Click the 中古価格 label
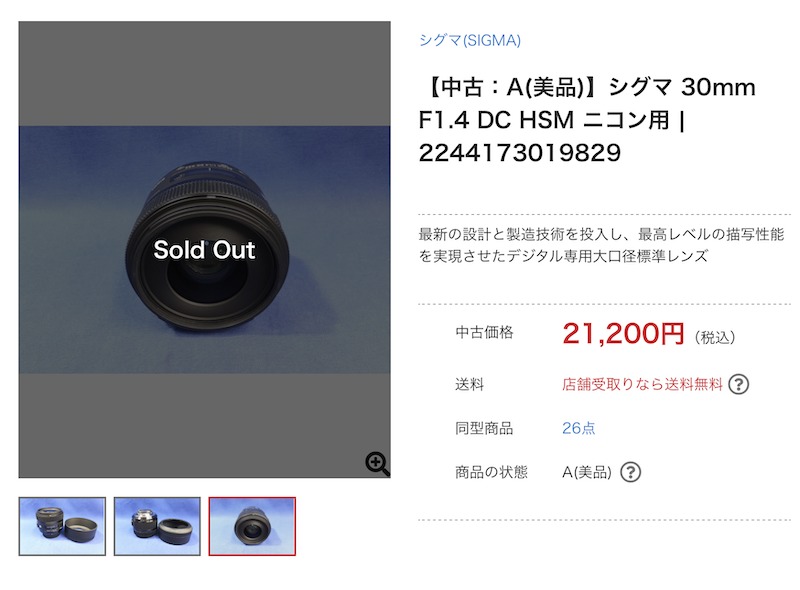The width and height of the screenshot is (800, 590). 484,333
